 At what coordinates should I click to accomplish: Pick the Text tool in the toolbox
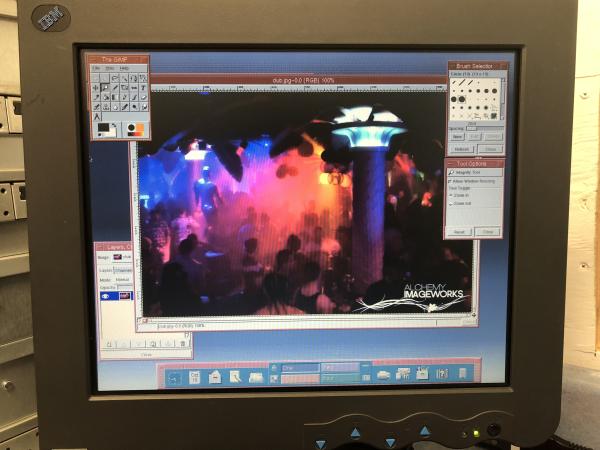click(143, 88)
